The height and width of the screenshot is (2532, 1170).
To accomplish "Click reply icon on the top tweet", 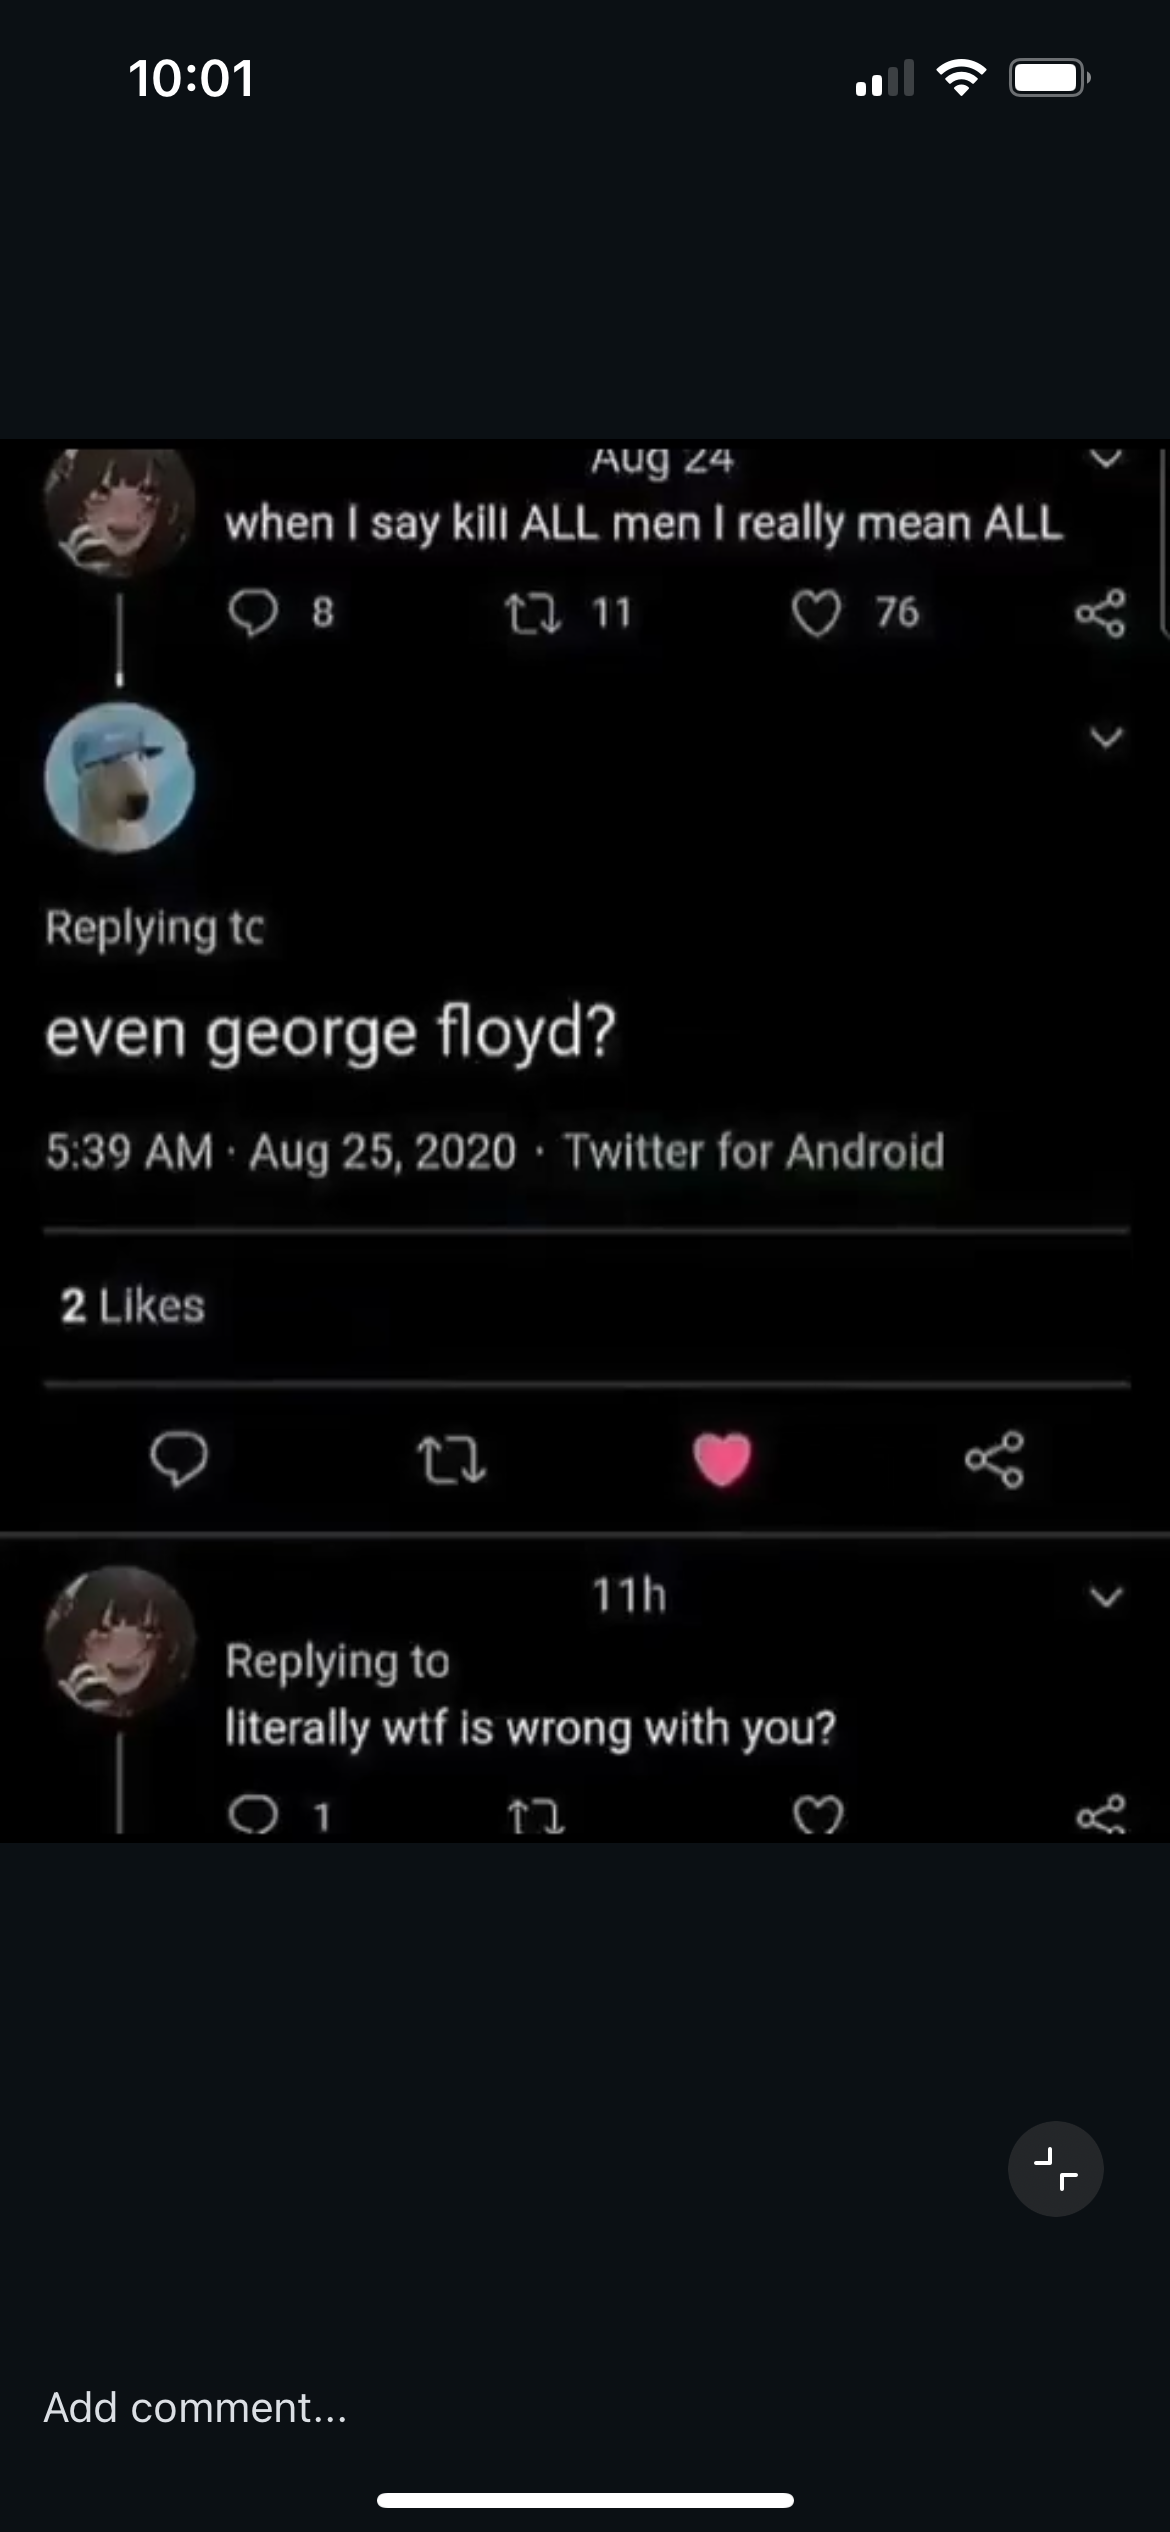I will click(253, 612).
